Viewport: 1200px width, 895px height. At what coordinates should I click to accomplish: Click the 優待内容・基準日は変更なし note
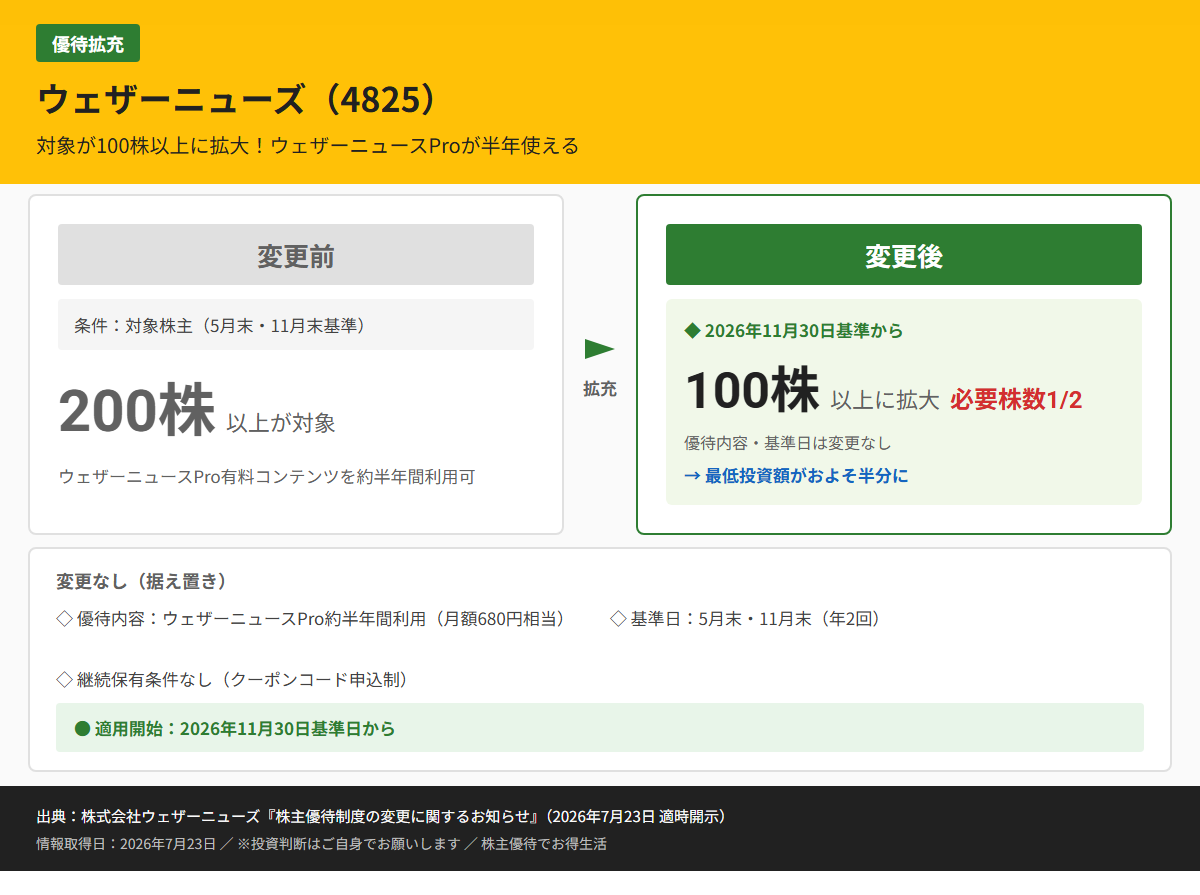click(788, 443)
